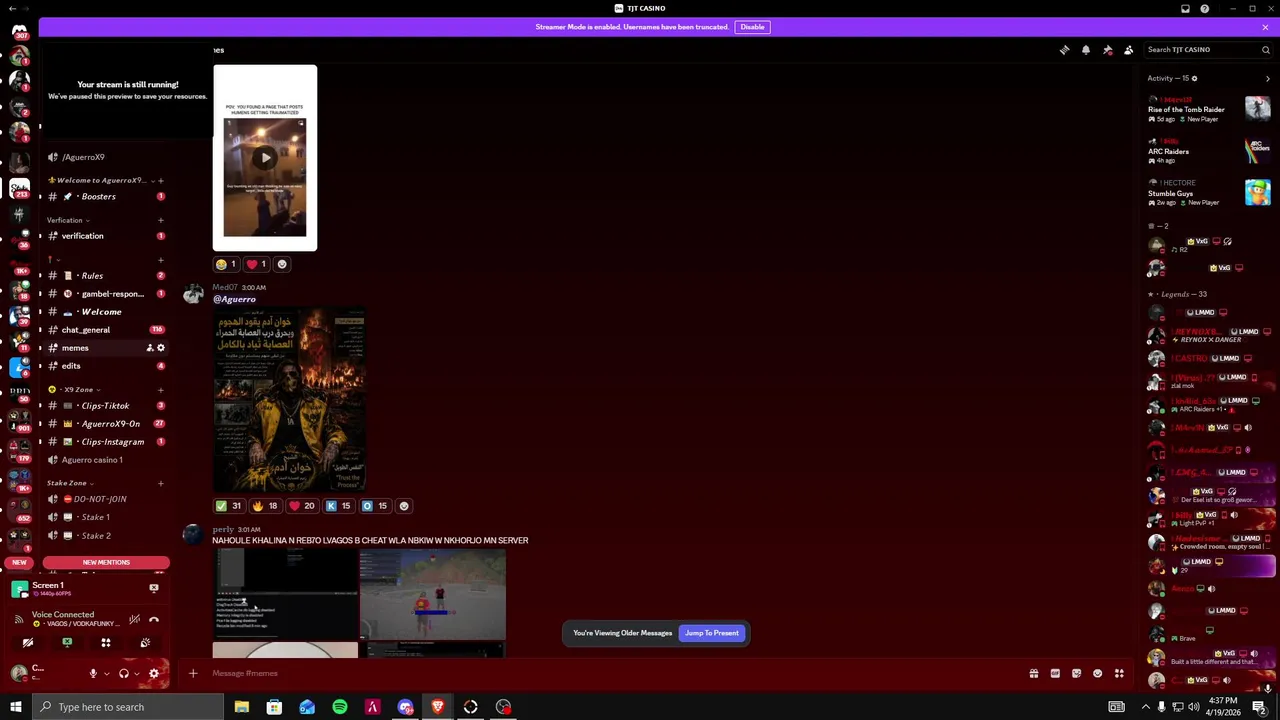Dismiss the Streamer Mode banner
Viewport: 1280px width, 720px height.
(1265, 27)
